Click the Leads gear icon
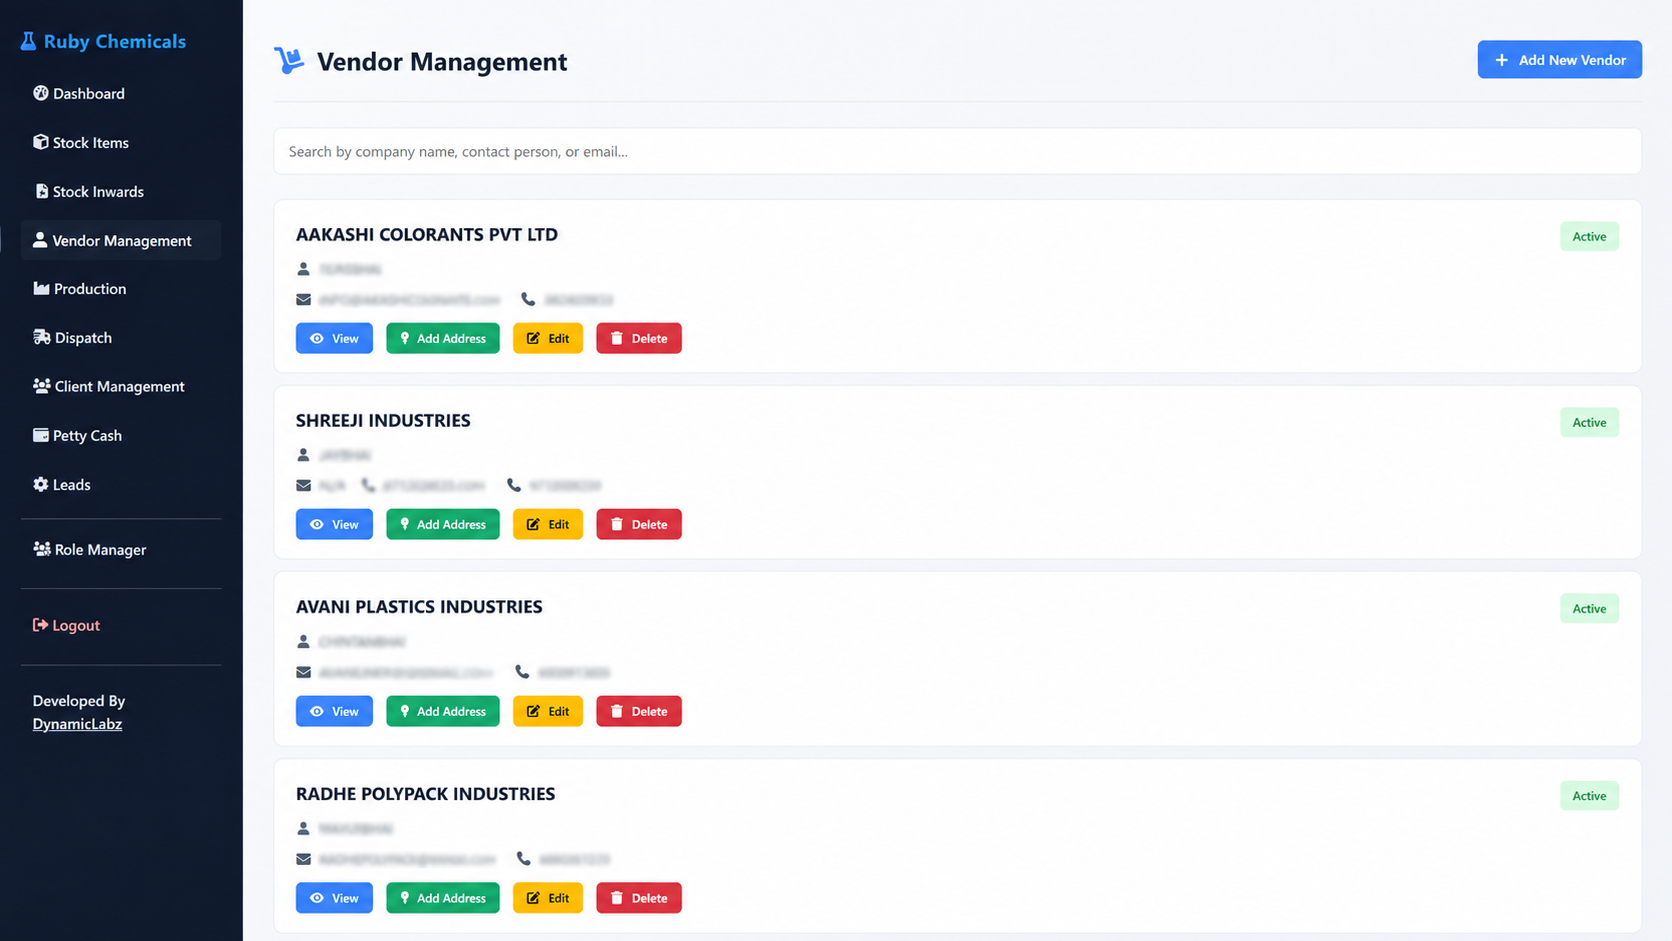1672x941 pixels. point(41,484)
